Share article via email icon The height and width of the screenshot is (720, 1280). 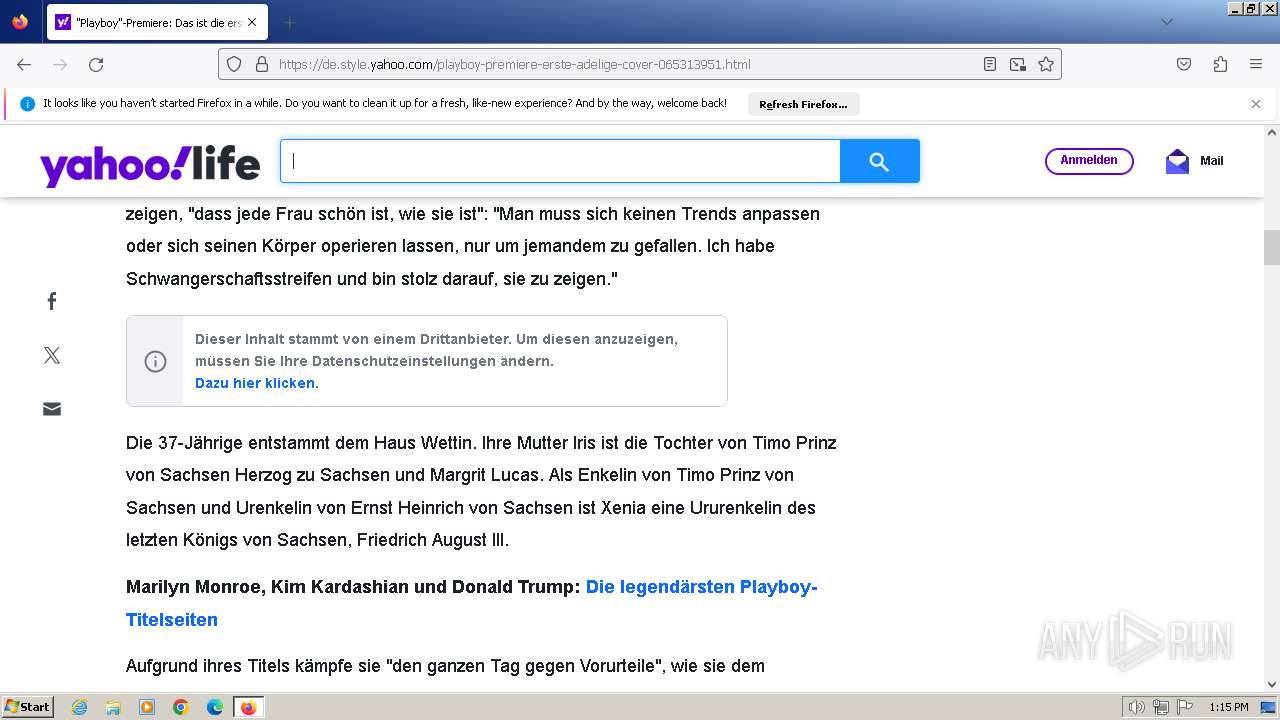(x=52, y=409)
